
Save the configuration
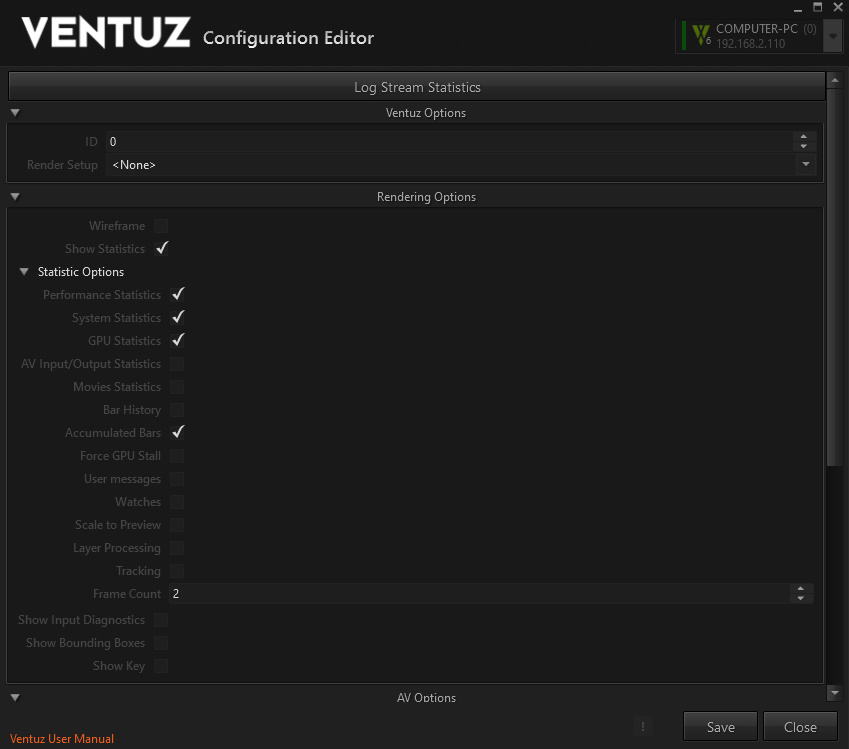click(x=720, y=727)
